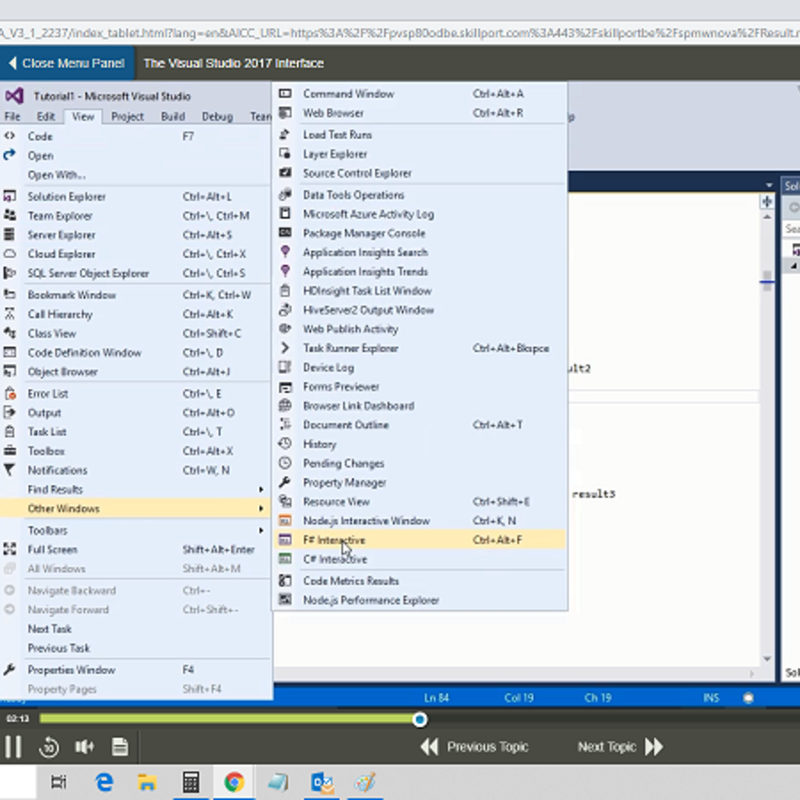This screenshot has height=800, width=800.
Task: Open the Debug menu
Action: 217,116
